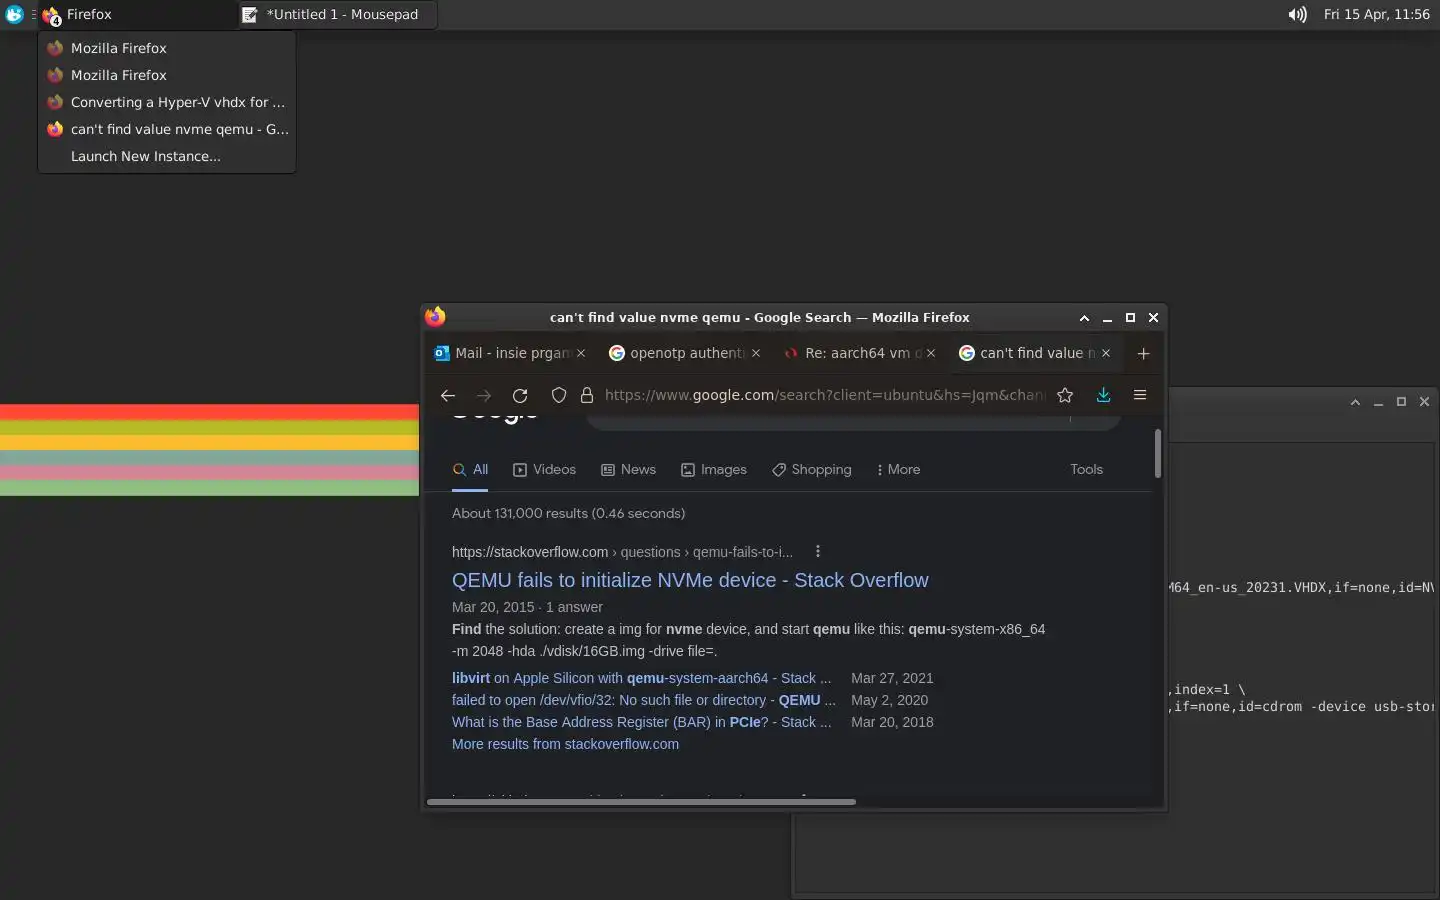
Task: Open tracking protection shield icon
Action: tap(559, 395)
